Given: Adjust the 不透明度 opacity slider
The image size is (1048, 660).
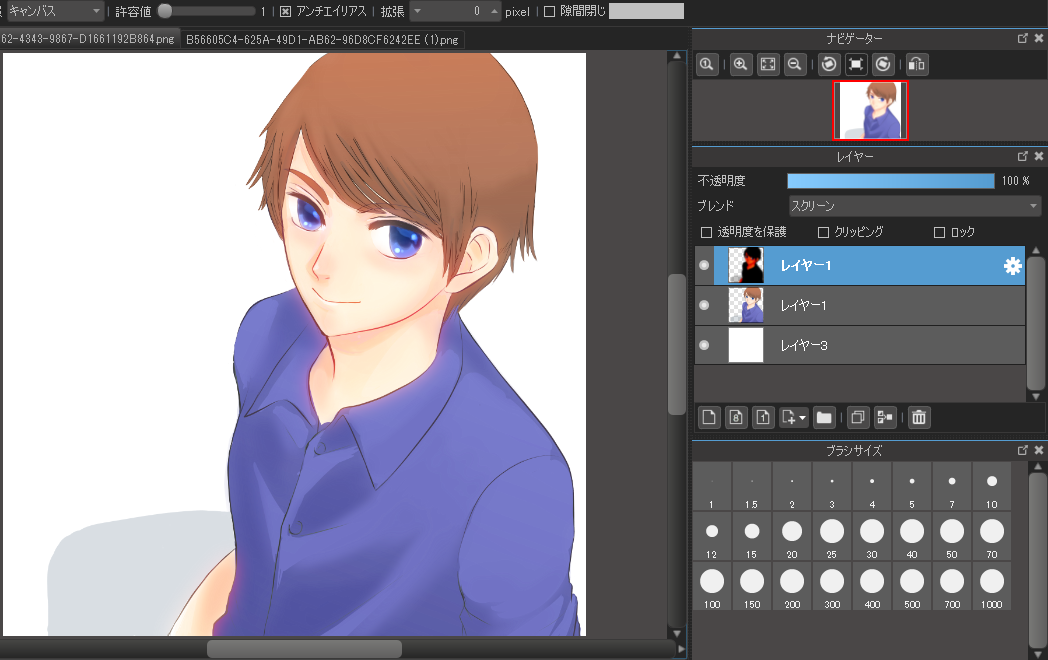Looking at the screenshot, I should (x=890, y=181).
